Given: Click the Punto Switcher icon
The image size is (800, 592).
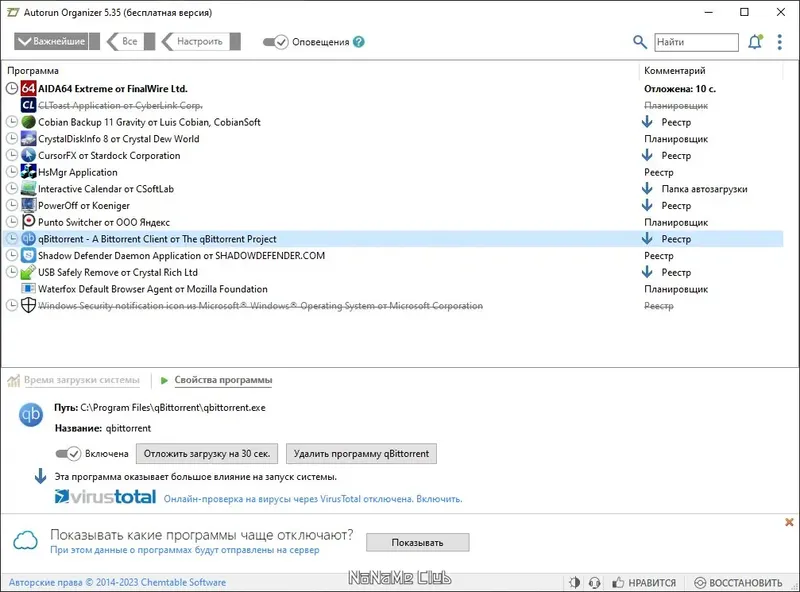Looking at the screenshot, I should click(x=29, y=222).
